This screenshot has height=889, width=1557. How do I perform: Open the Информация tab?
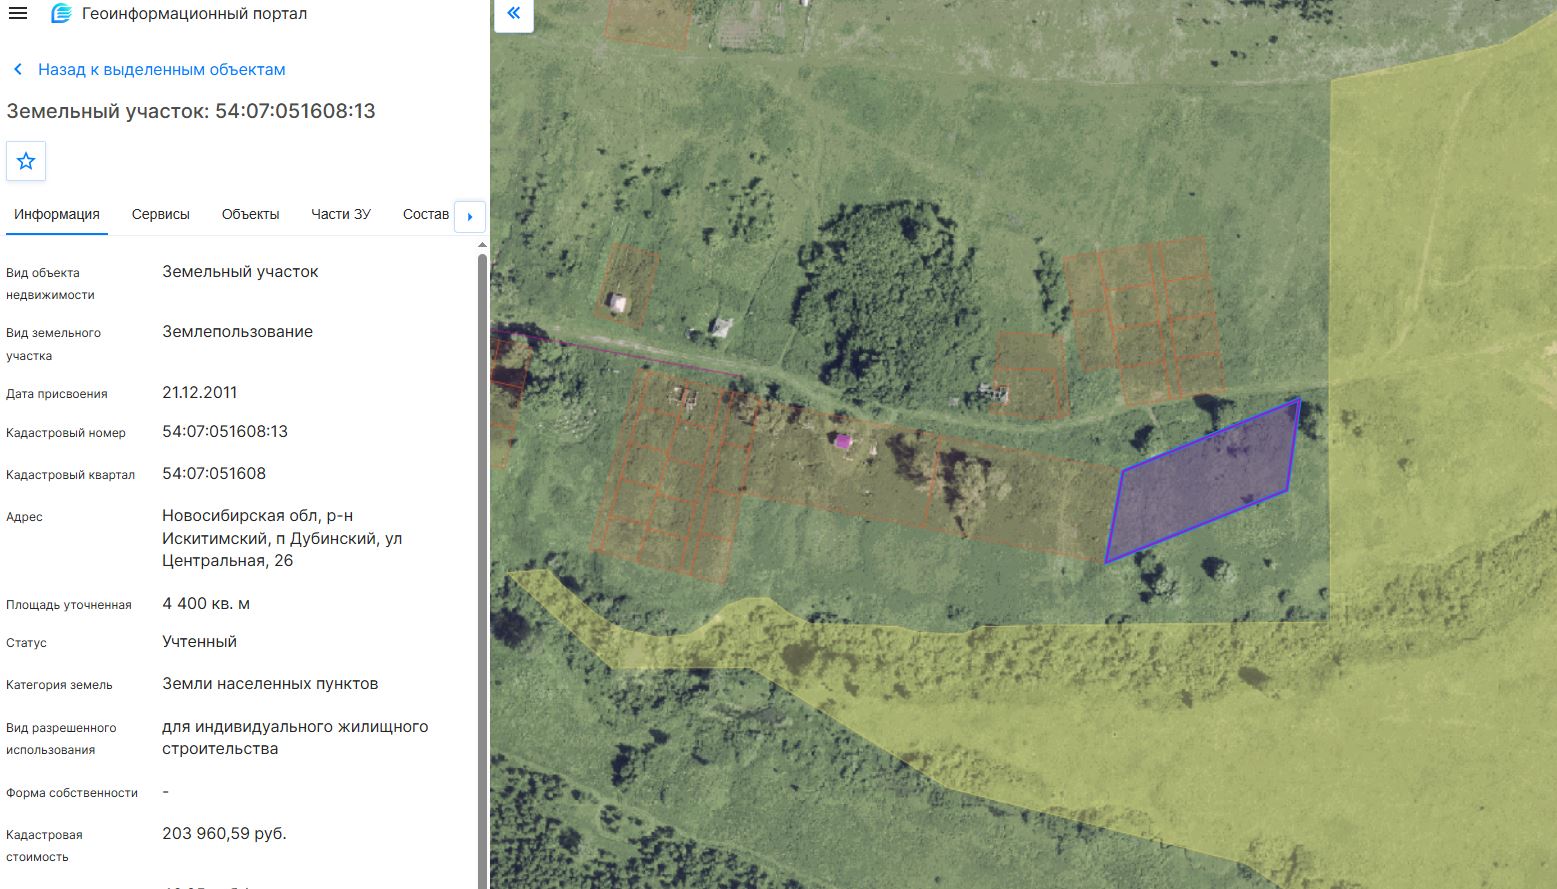point(57,214)
